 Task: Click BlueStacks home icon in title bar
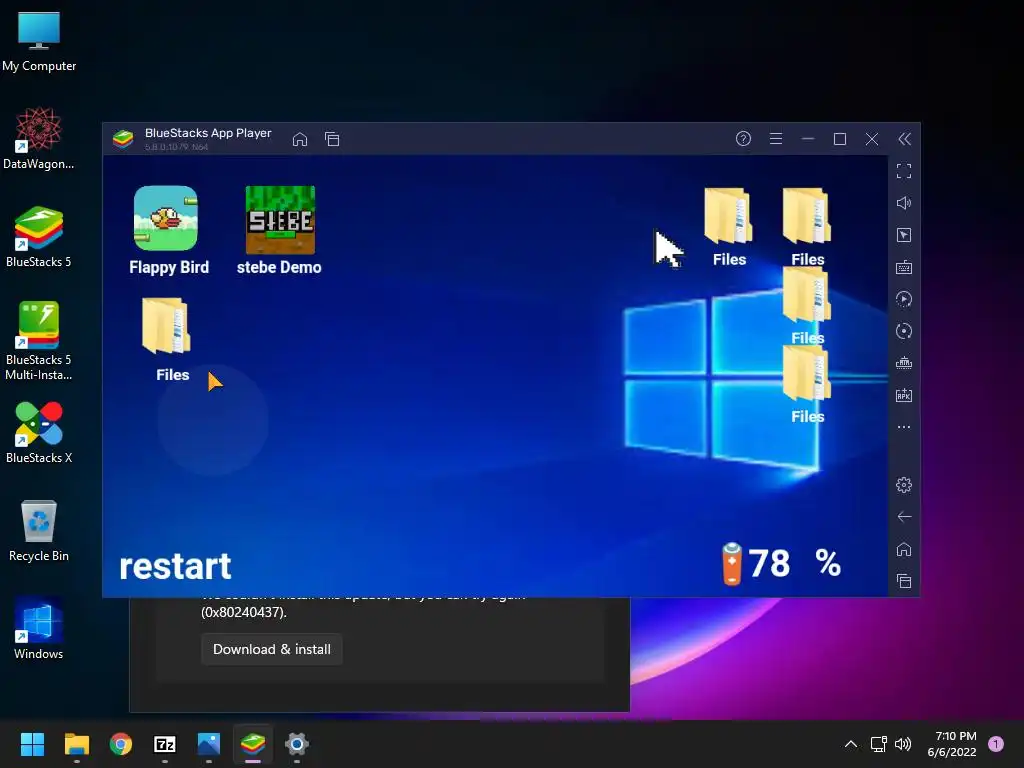pos(300,139)
